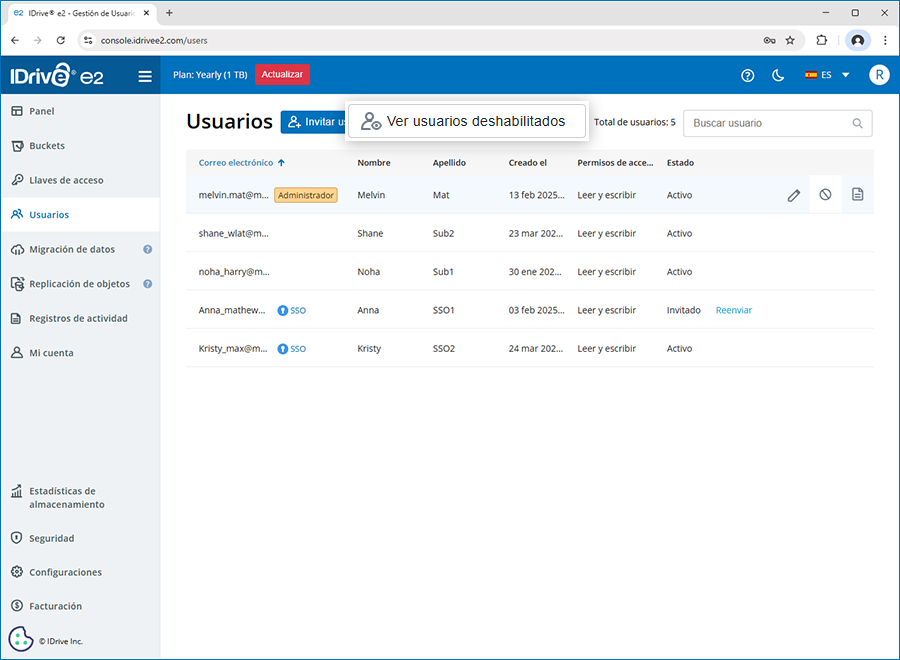Click the disable user icon for Melvin
The width and height of the screenshot is (900, 660).
(825, 195)
